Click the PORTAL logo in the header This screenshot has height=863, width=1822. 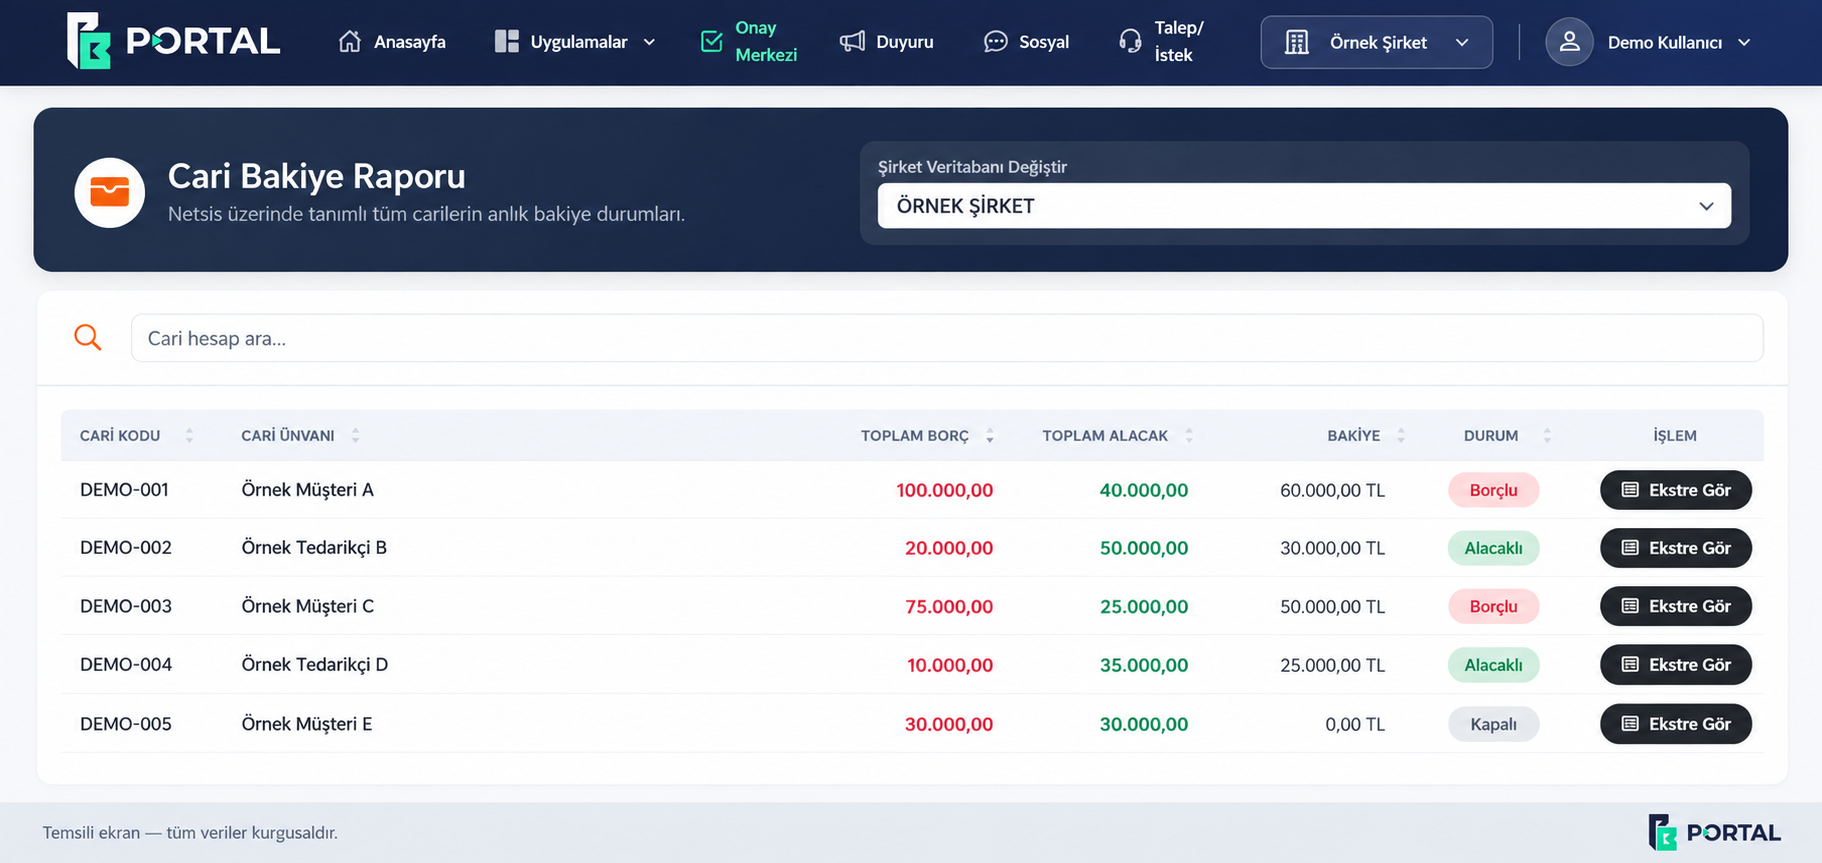pyautogui.click(x=173, y=41)
